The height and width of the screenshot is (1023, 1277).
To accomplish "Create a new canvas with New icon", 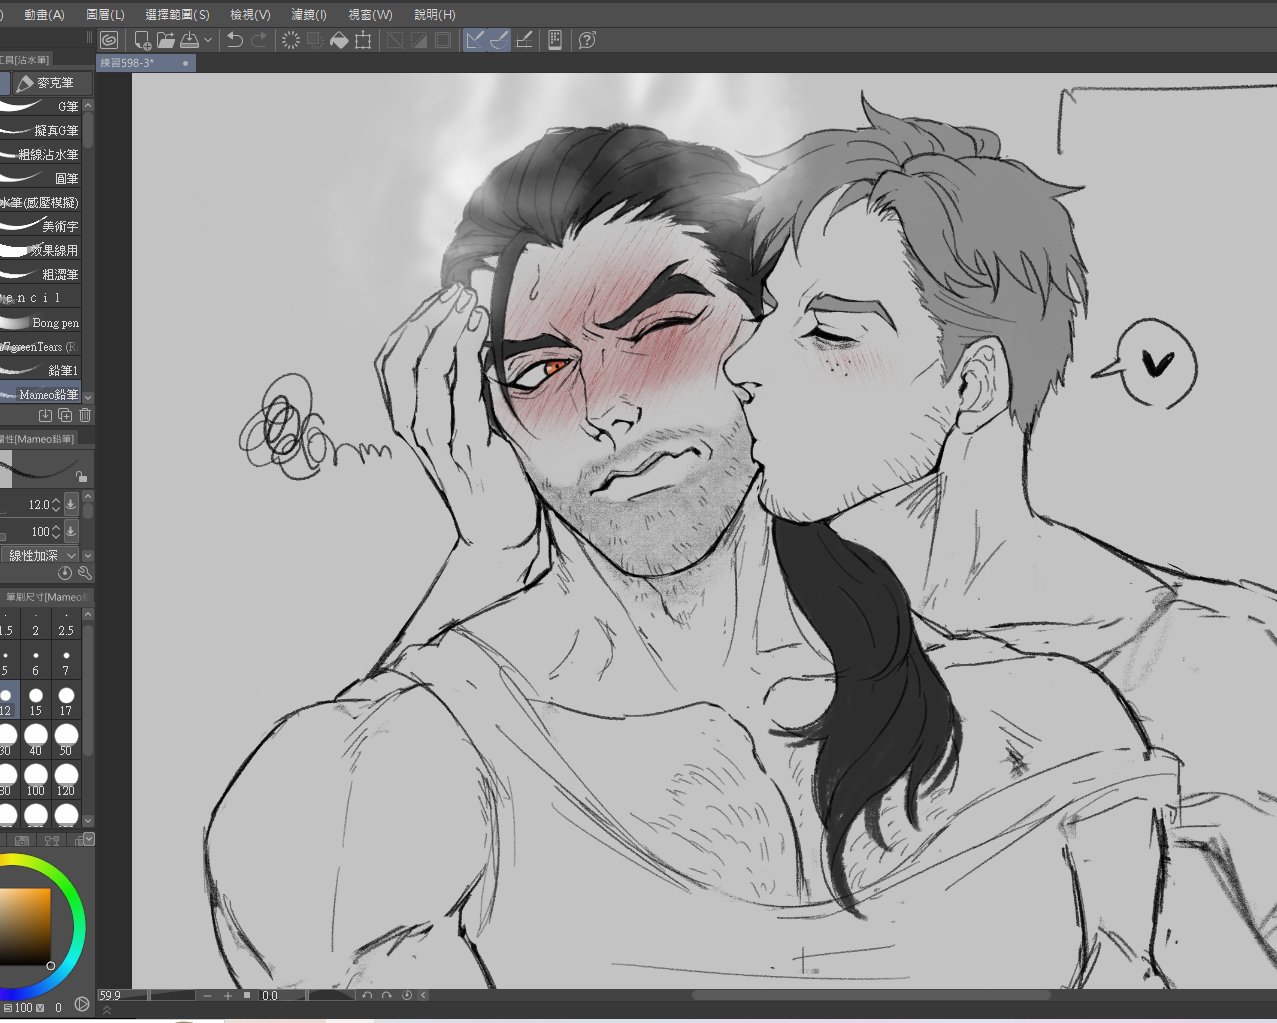I will (x=142, y=40).
